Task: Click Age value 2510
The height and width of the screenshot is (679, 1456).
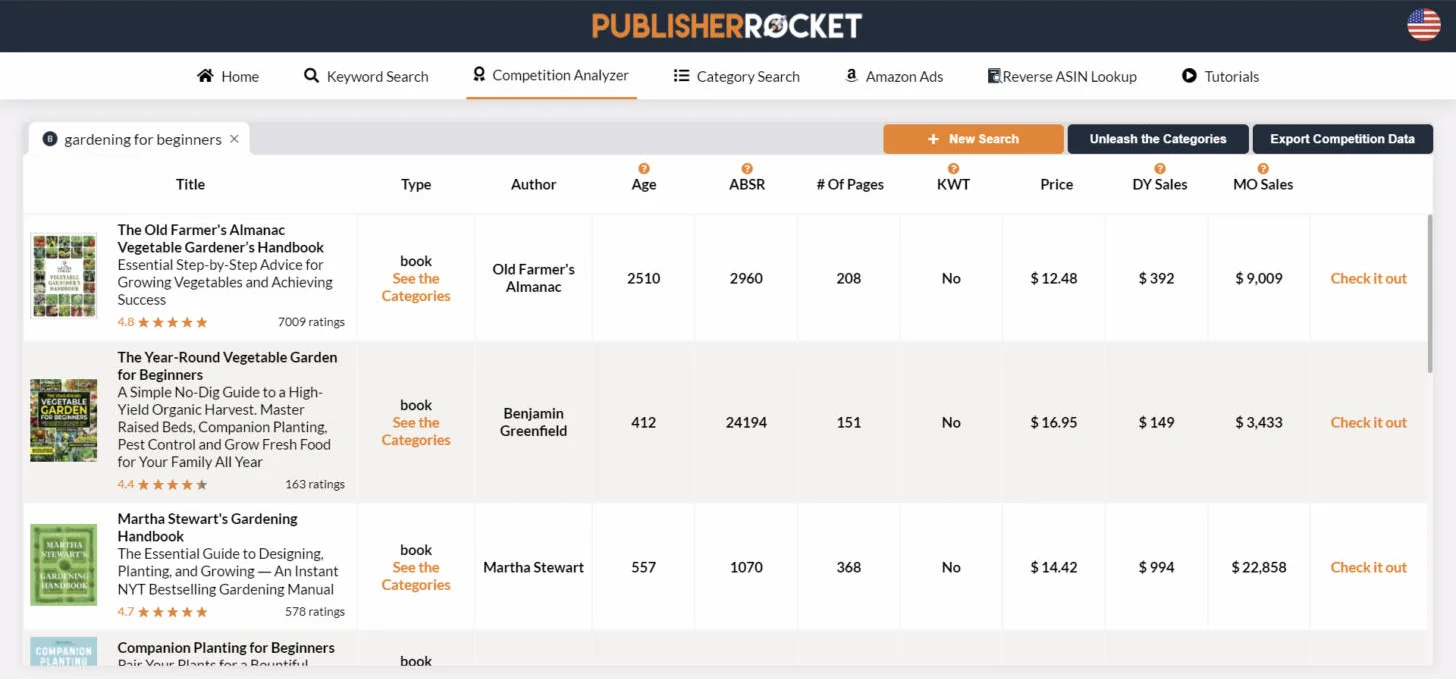Action: coord(644,278)
